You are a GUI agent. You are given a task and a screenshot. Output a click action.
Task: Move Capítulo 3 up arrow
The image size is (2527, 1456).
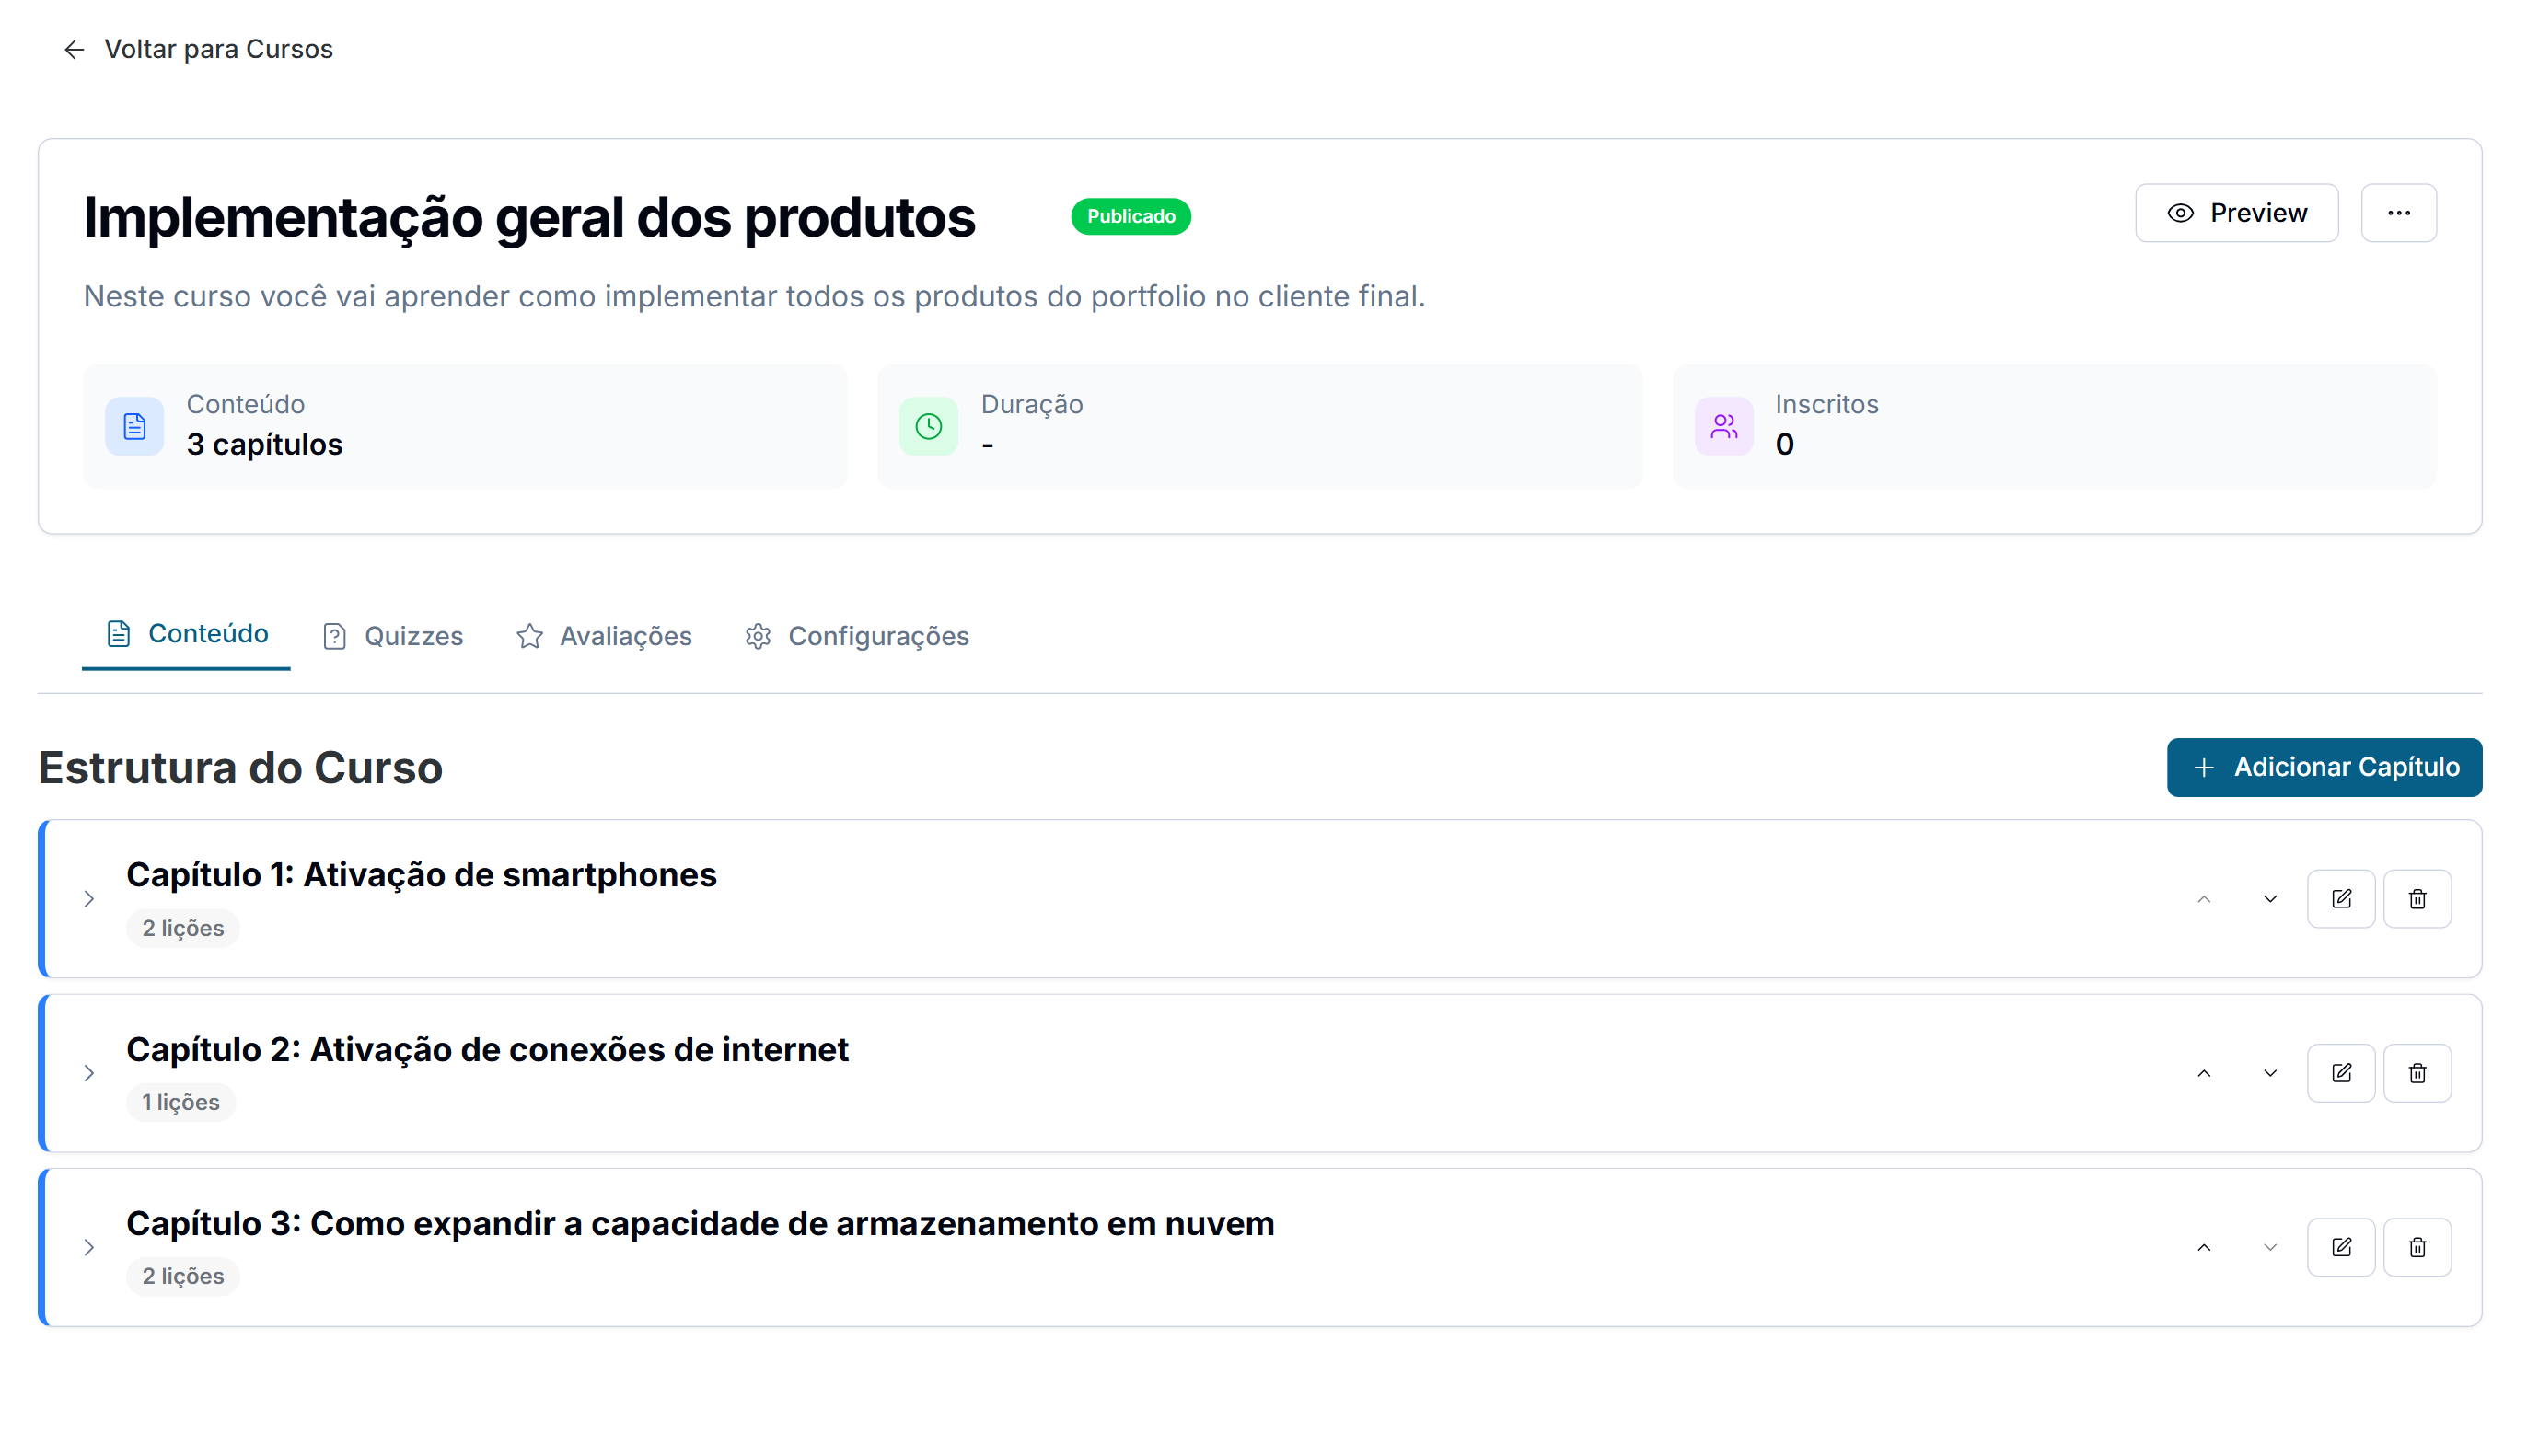pyautogui.click(x=2203, y=1246)
